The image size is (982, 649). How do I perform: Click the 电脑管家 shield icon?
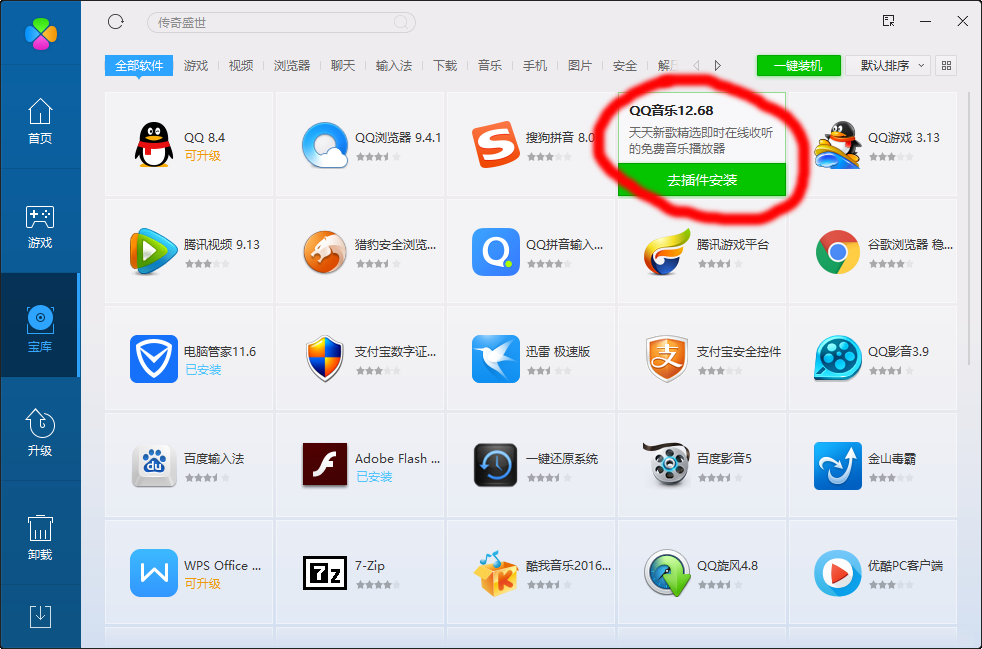153,359
